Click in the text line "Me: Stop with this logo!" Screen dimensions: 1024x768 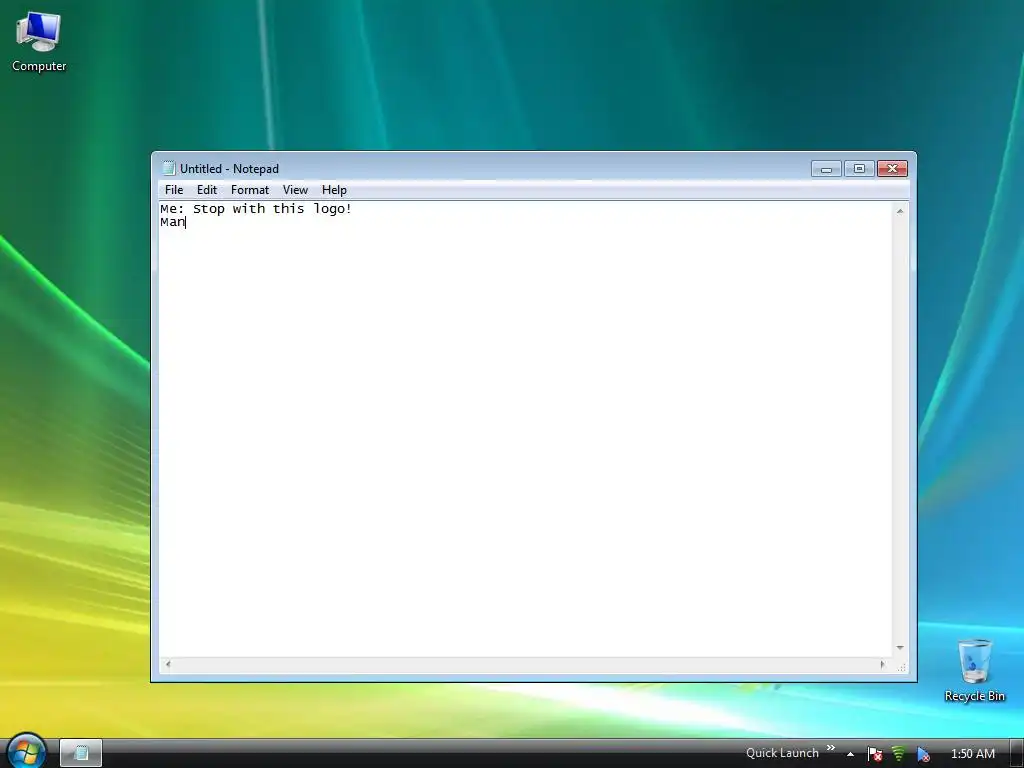[x=256, y=209]
